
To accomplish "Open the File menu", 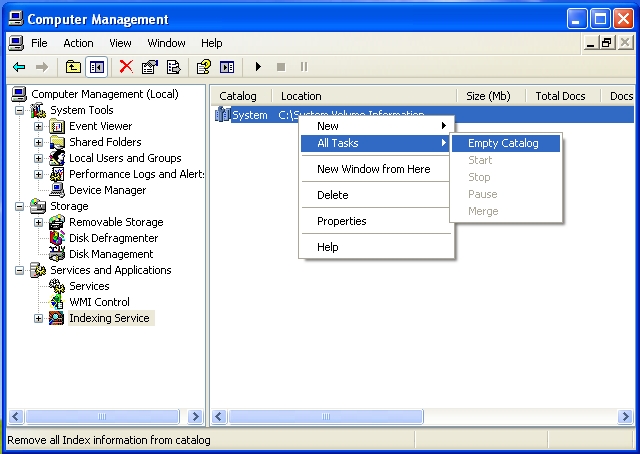I will click(39, 43).
